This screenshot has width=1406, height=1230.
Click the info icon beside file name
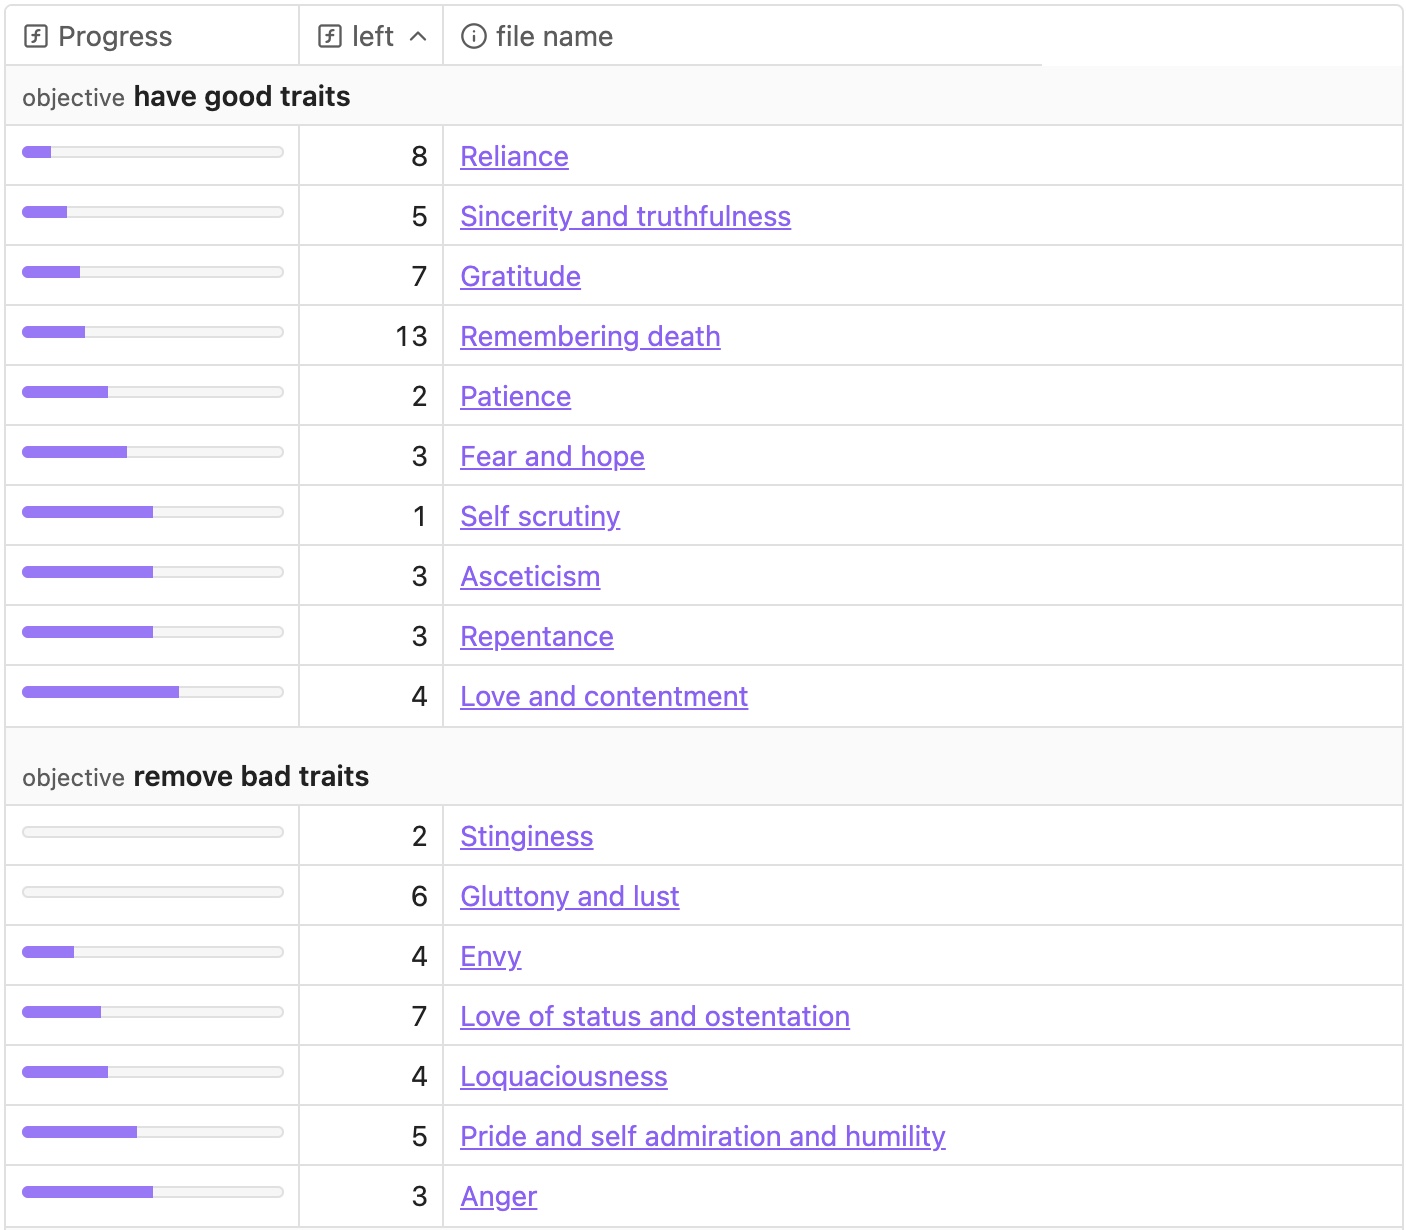473,37
